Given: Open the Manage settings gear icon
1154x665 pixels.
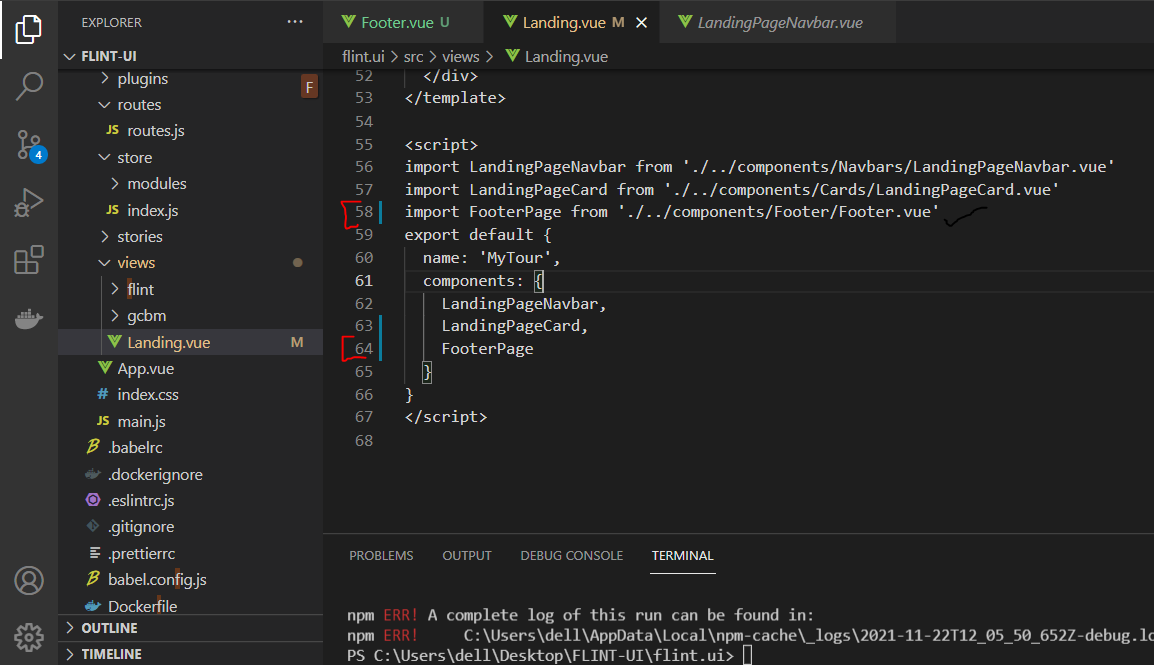Looking at the screenshot, I should coord(29,637).
